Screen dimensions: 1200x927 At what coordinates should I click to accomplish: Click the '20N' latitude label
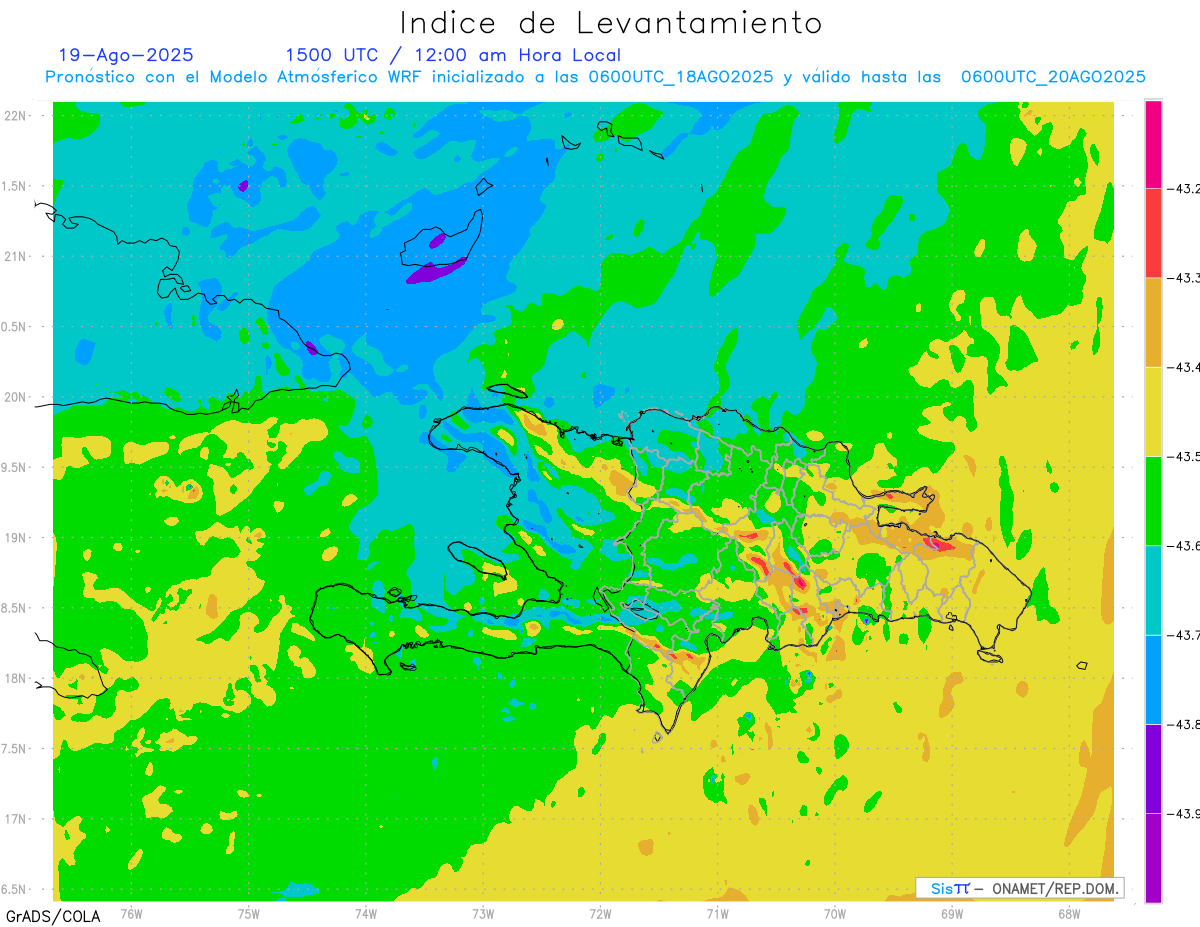point(17,397)
